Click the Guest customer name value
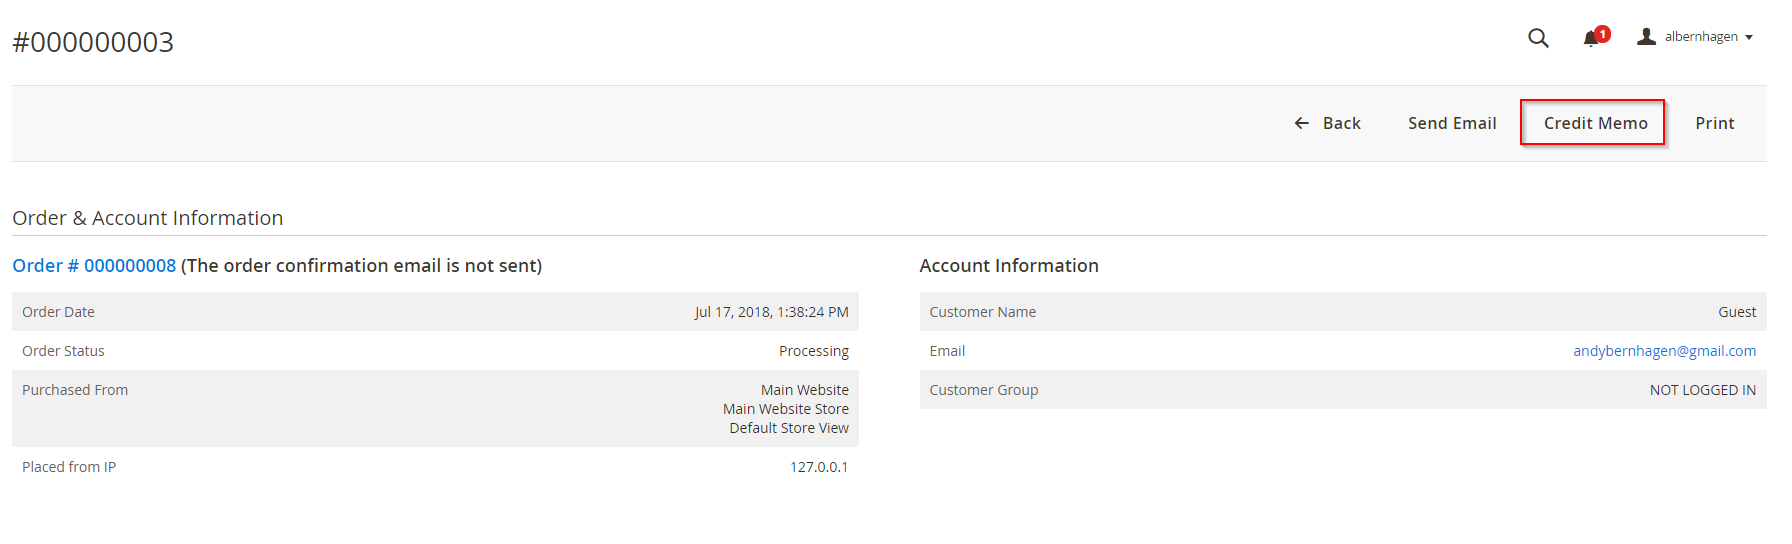The height and width of the screenshot is (544, 1792). 1737,312
